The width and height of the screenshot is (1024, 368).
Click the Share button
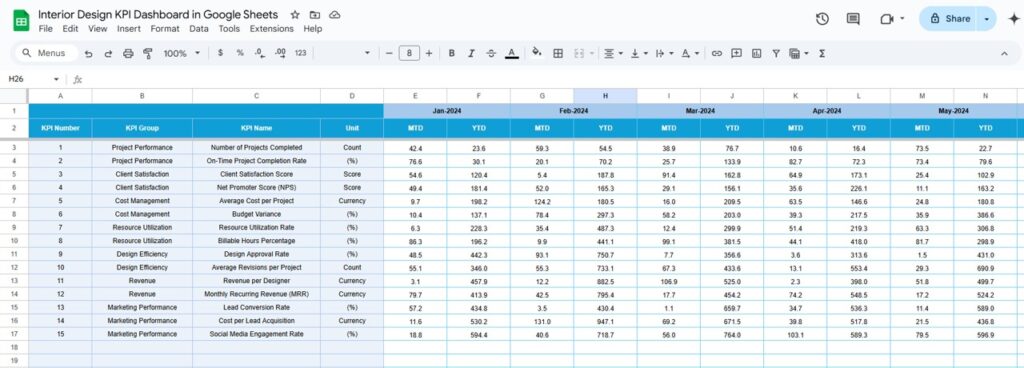click(x=949, y=19)
